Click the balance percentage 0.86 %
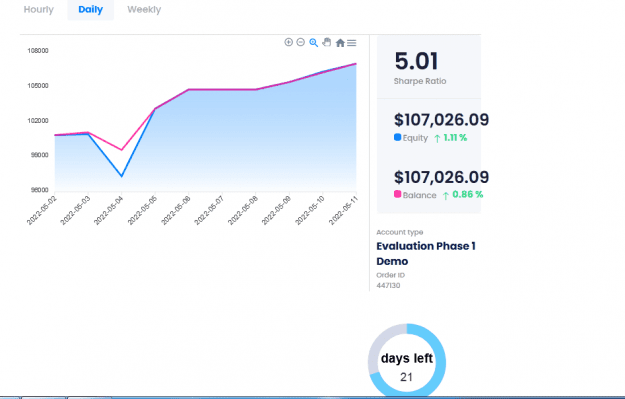 468,195
